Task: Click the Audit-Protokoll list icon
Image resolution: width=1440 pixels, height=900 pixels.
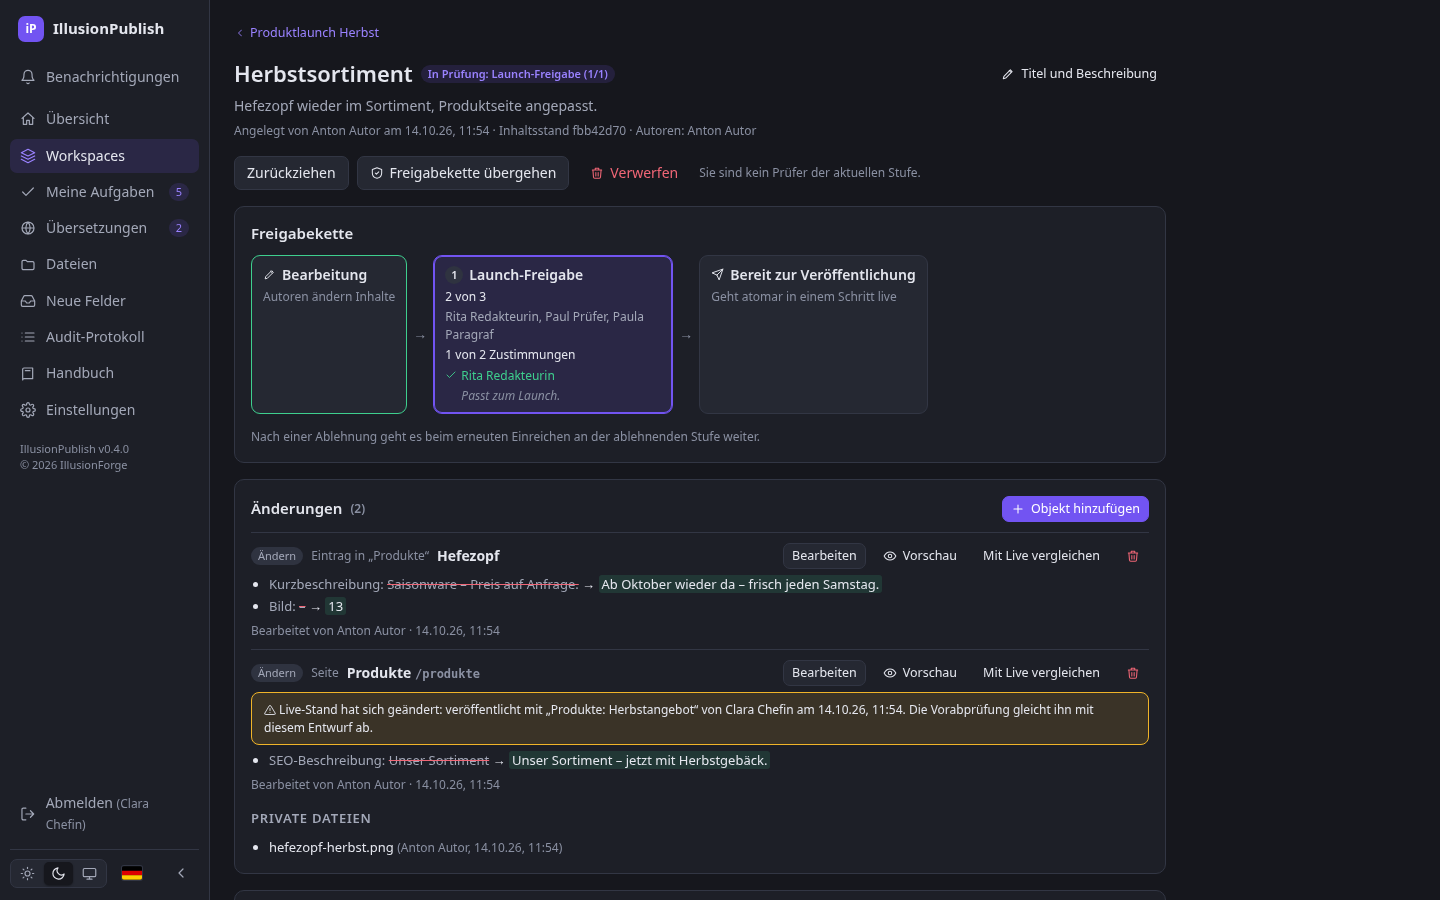Action: coord(28,337)
